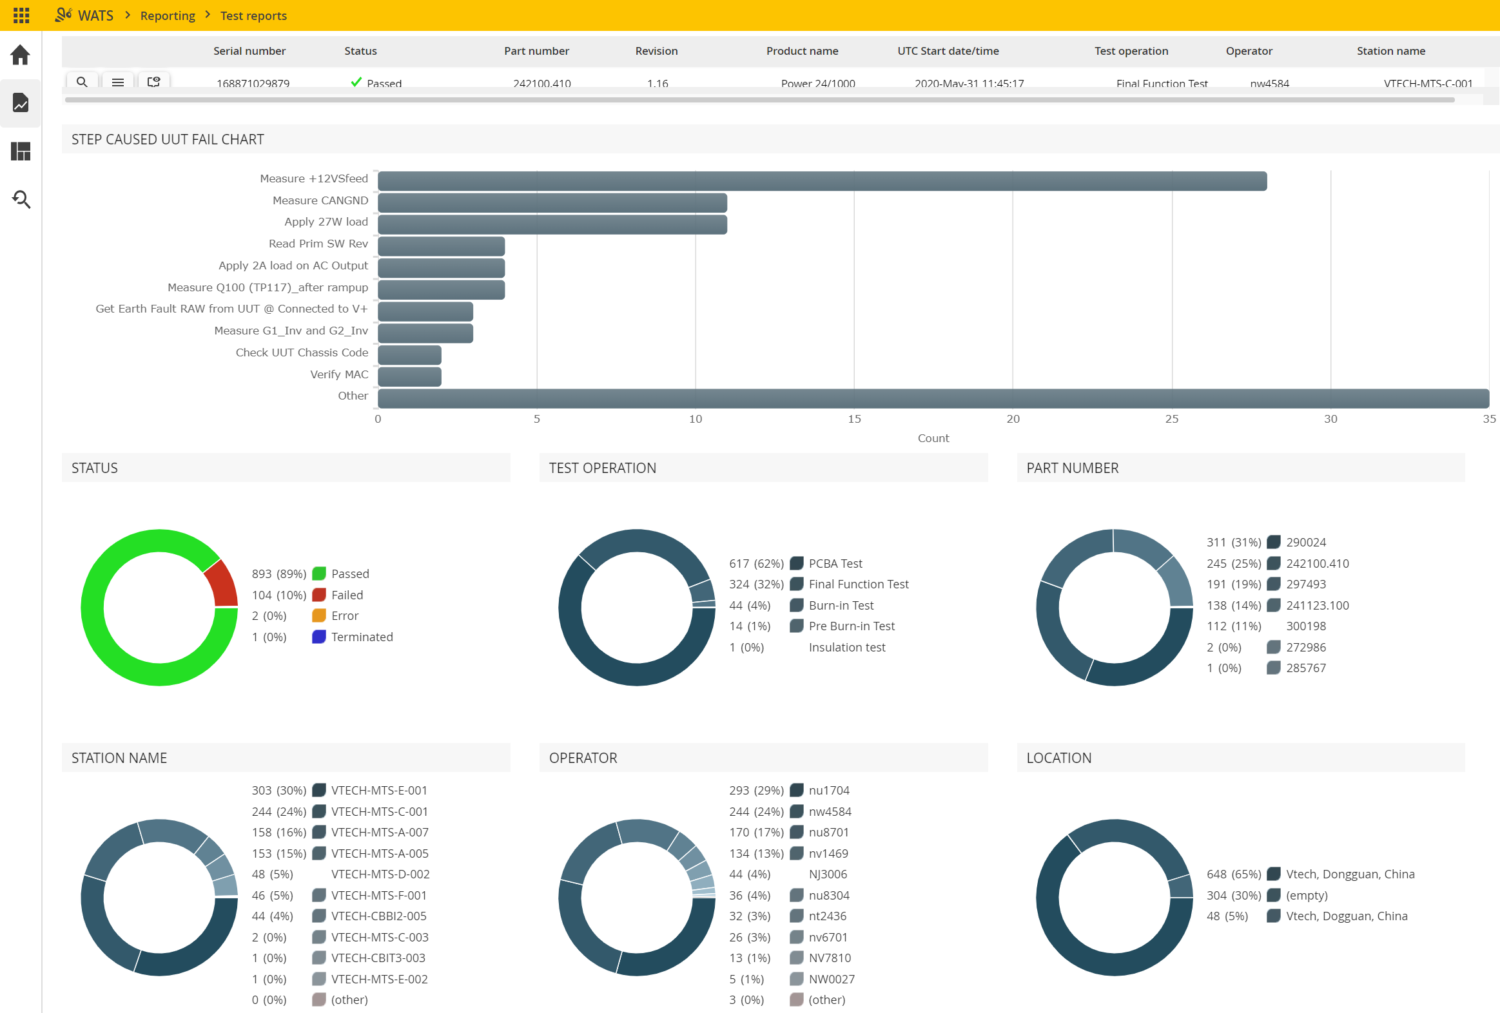
Task: Click the green Passed checkmark icon
Action: coord(356,82)
